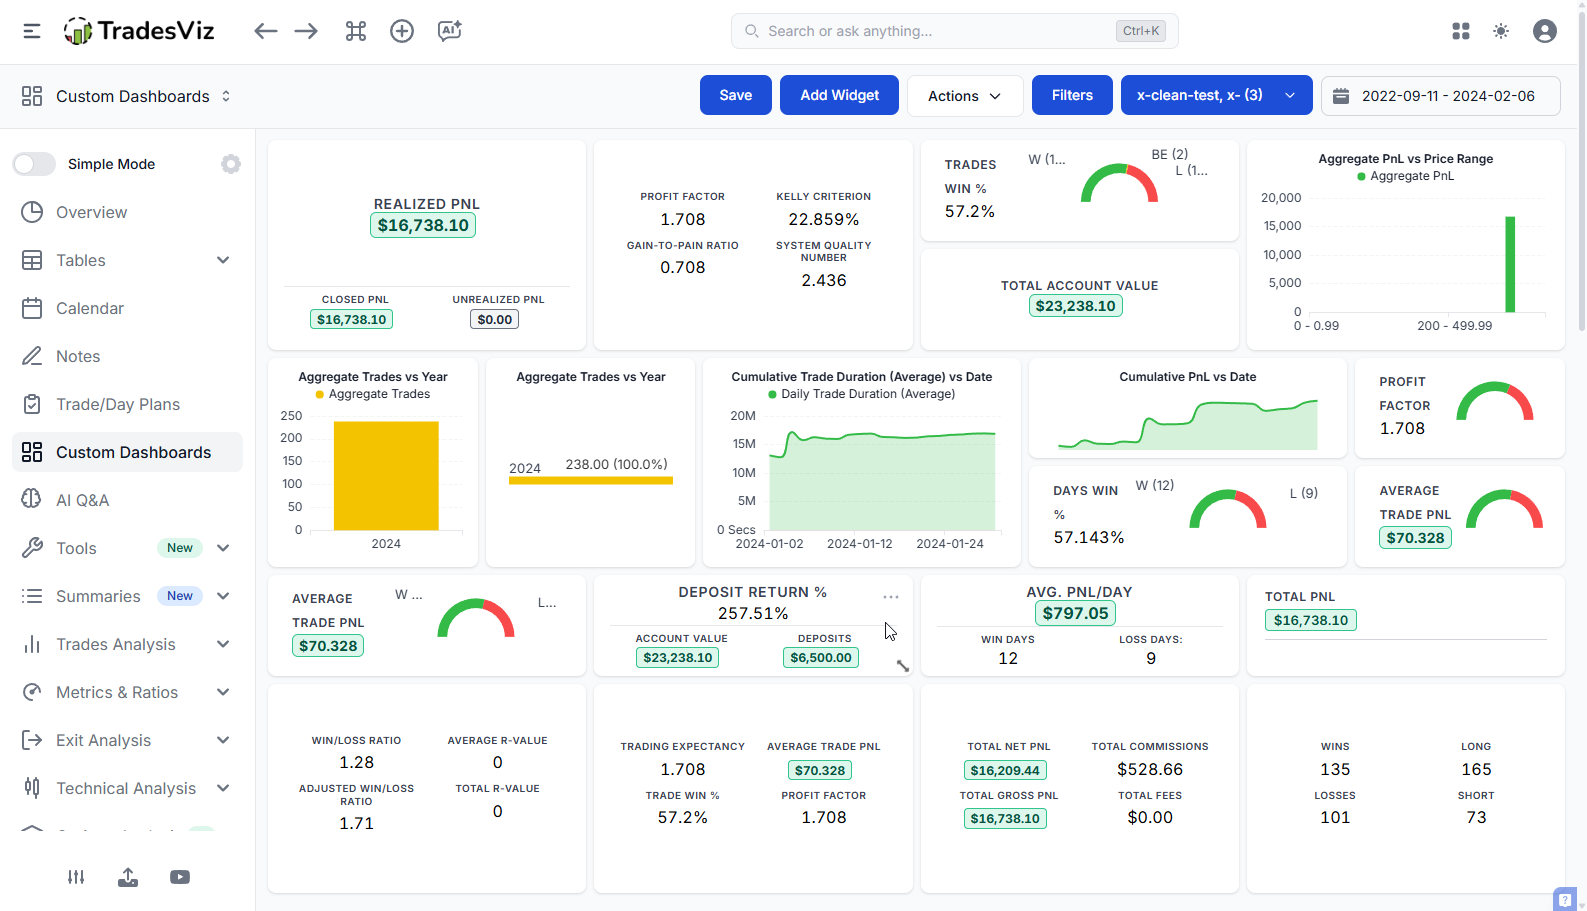Click the search or ask anything field
This screenshot has width=1587, height=911.
pyautogui.click(x=940, y=31)
